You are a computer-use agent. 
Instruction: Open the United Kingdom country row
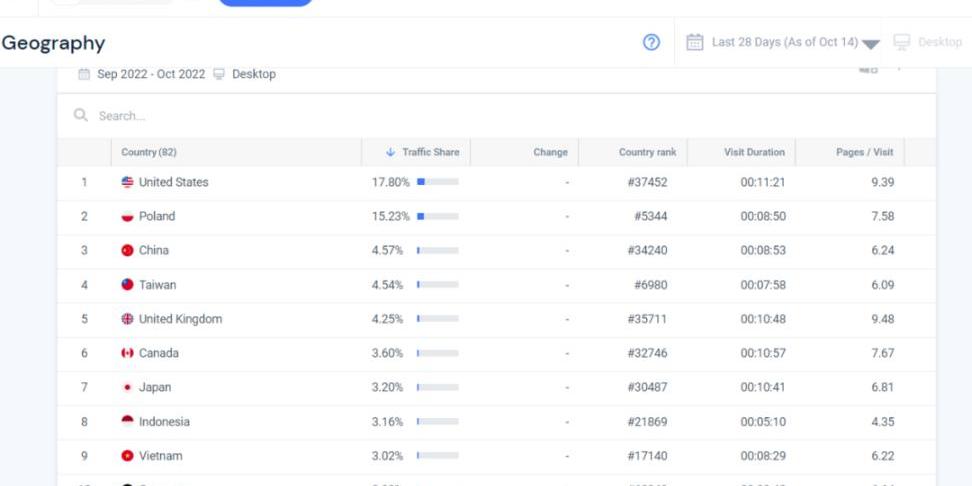coord(180,319)
